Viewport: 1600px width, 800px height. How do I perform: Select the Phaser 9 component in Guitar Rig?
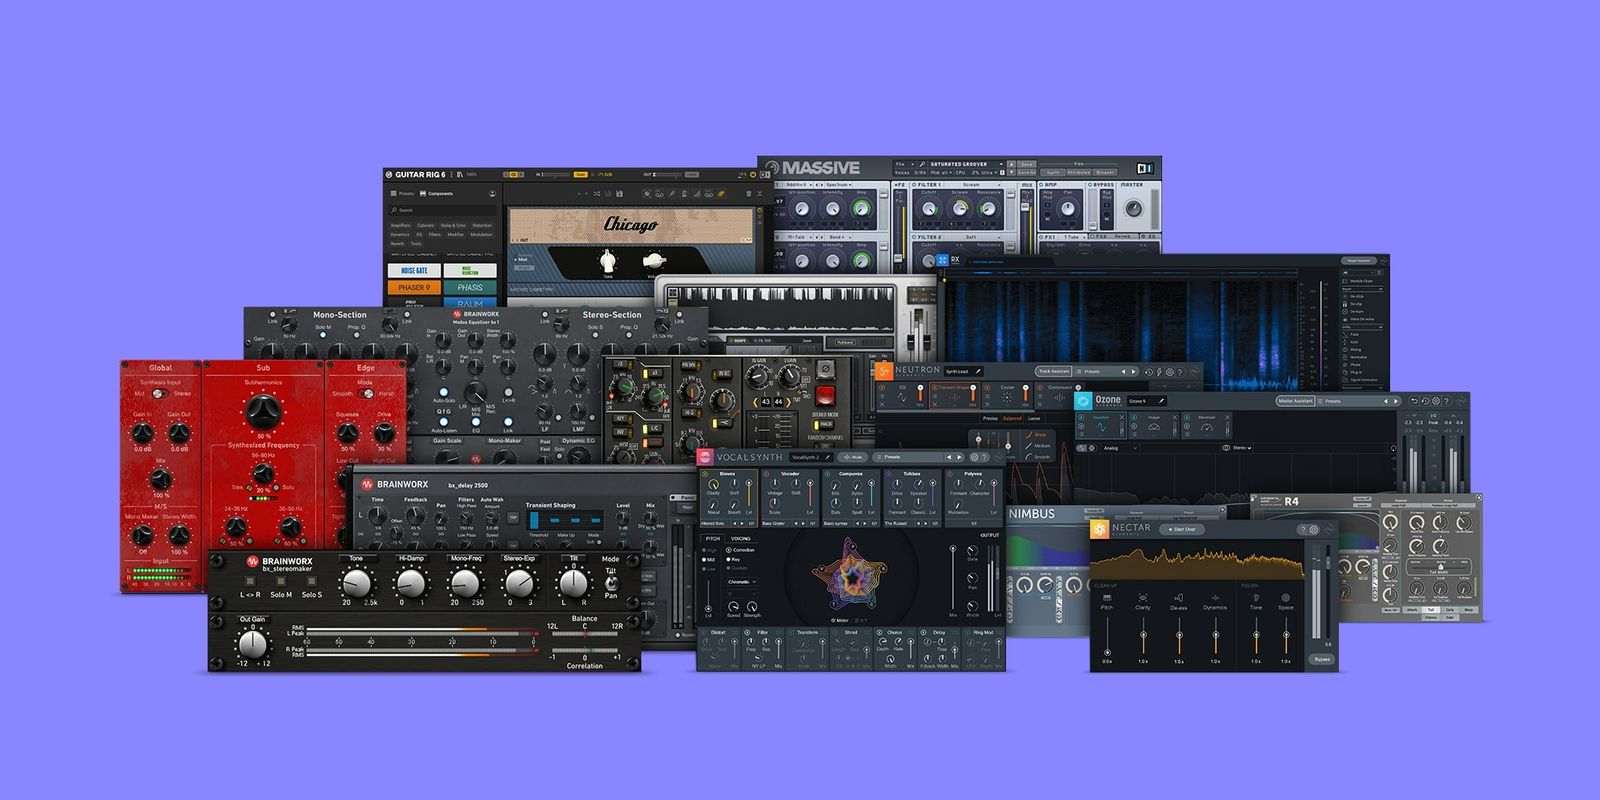point(414,288)
